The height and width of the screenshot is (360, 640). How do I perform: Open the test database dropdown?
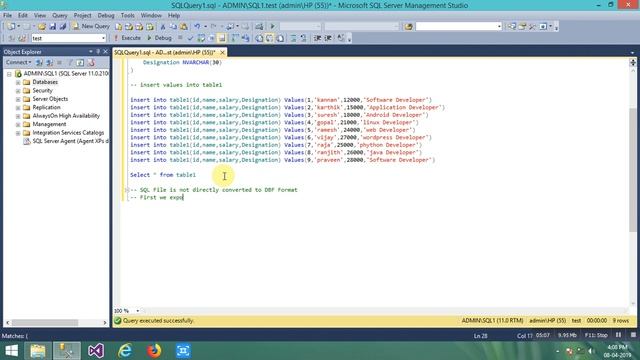pyautogui.click(x=103, y=38)
